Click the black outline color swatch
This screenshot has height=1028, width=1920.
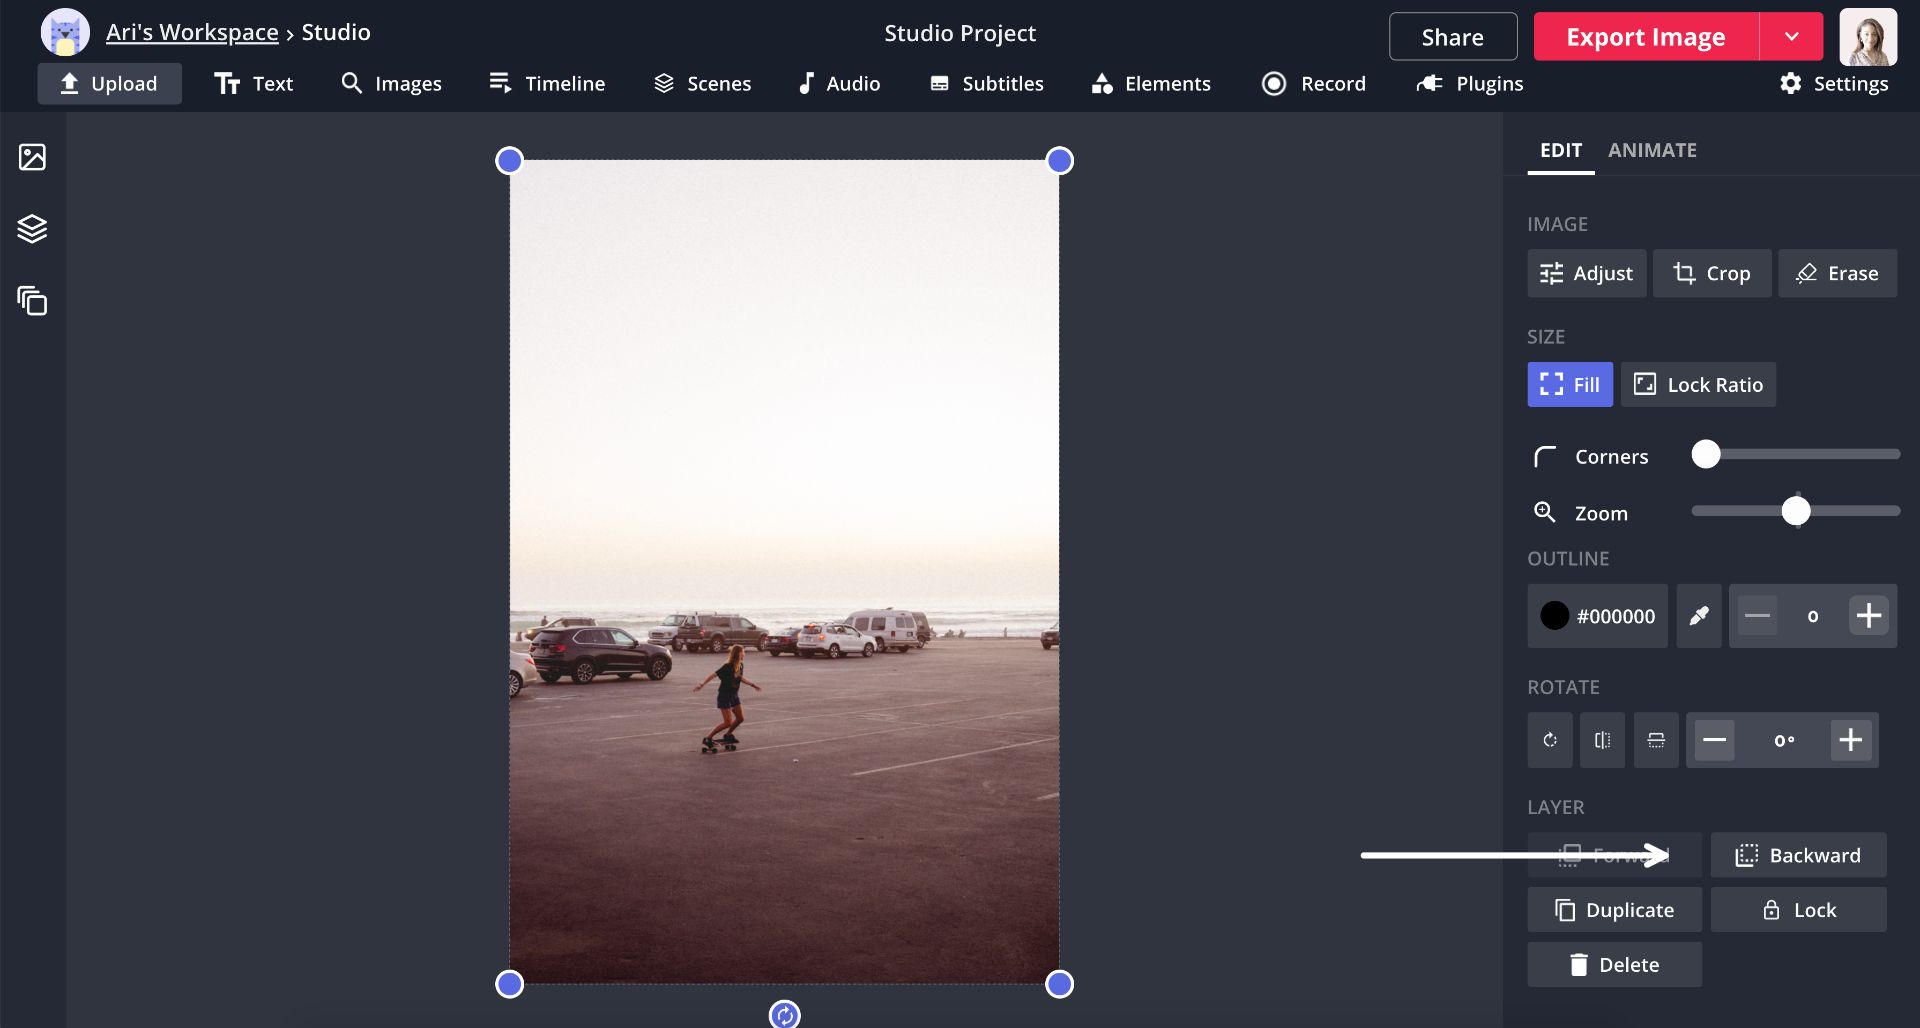coord(1554,616)
